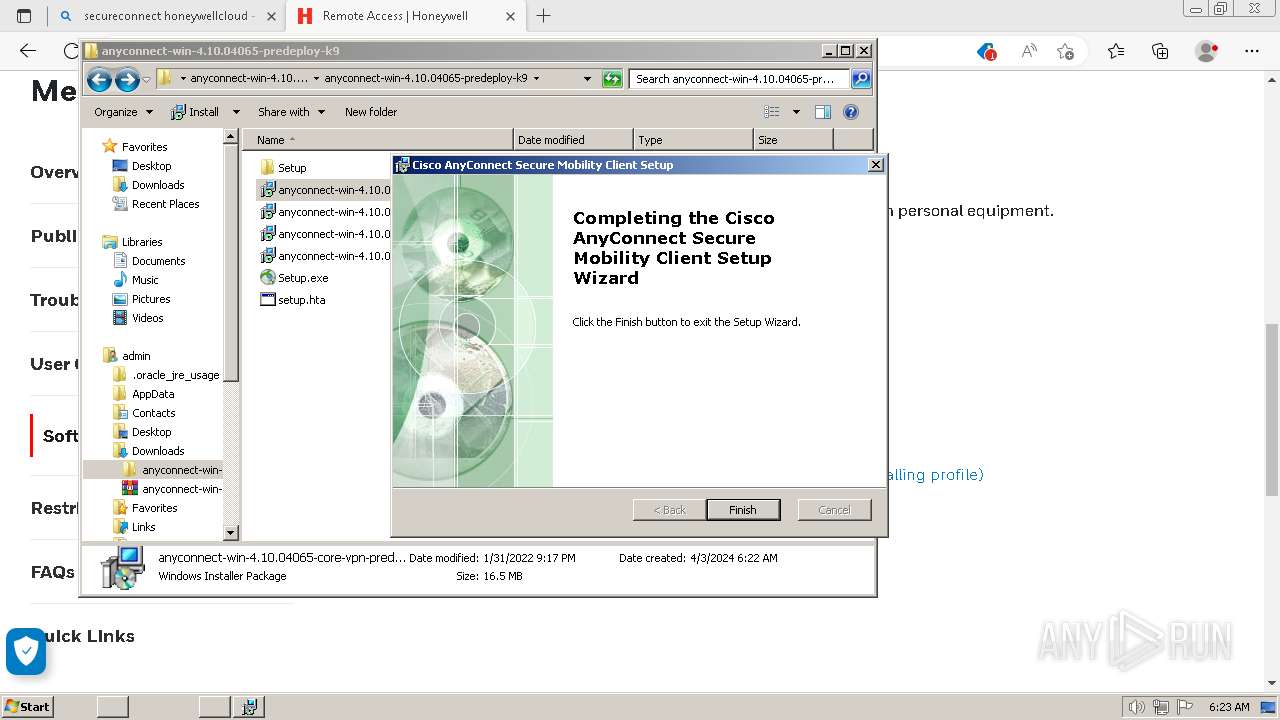Open Explorer help question-mark icon

coord(851,112)
